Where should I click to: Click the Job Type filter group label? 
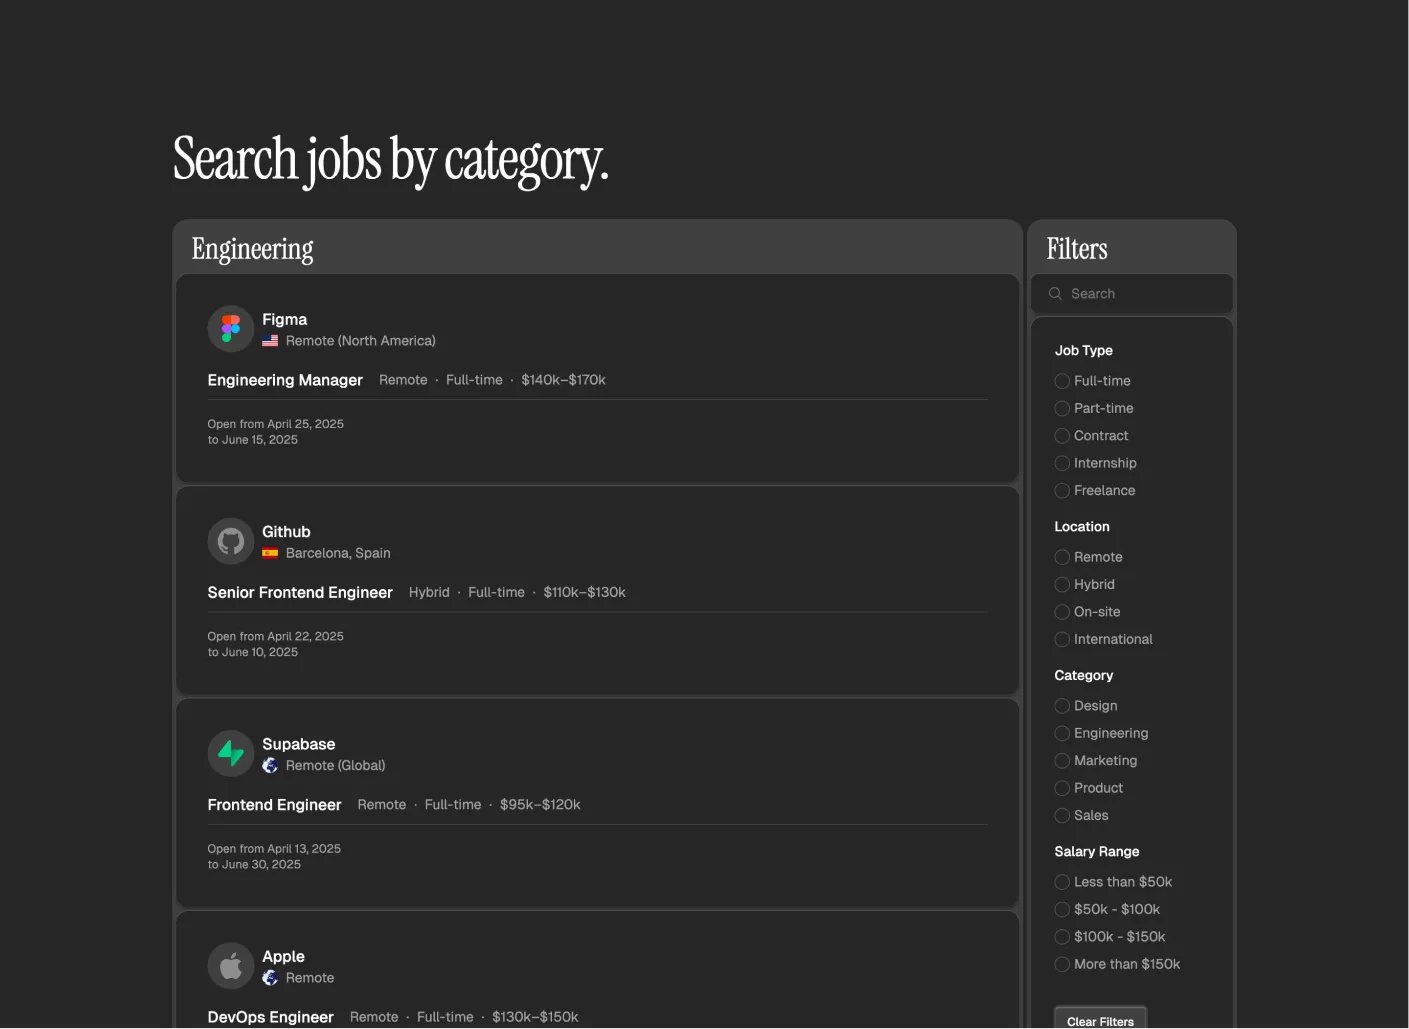pos(1084,351)
